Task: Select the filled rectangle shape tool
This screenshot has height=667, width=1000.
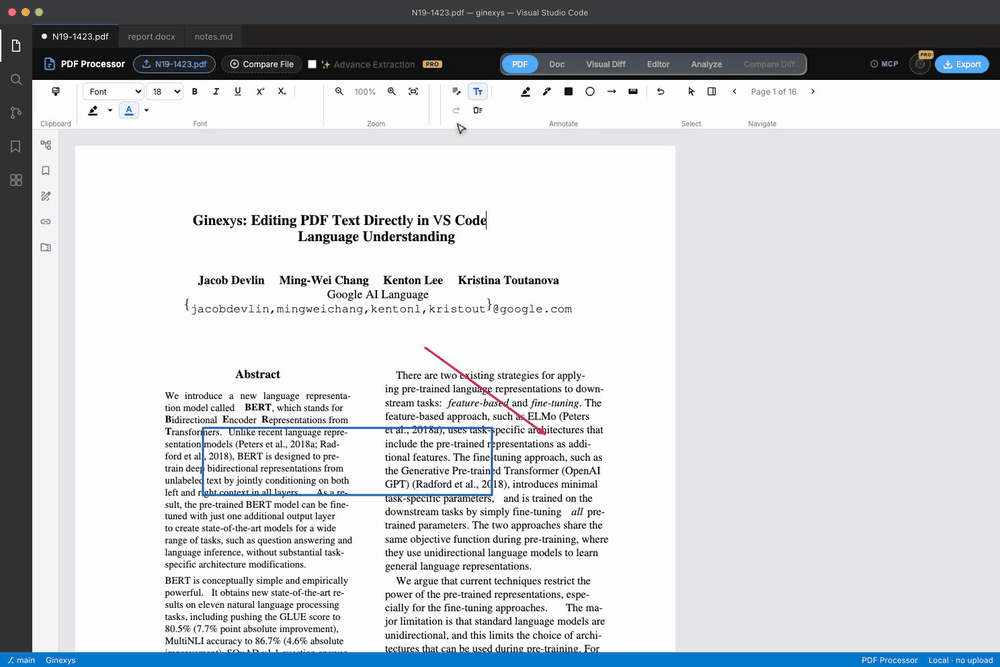Action: (568, 91)
